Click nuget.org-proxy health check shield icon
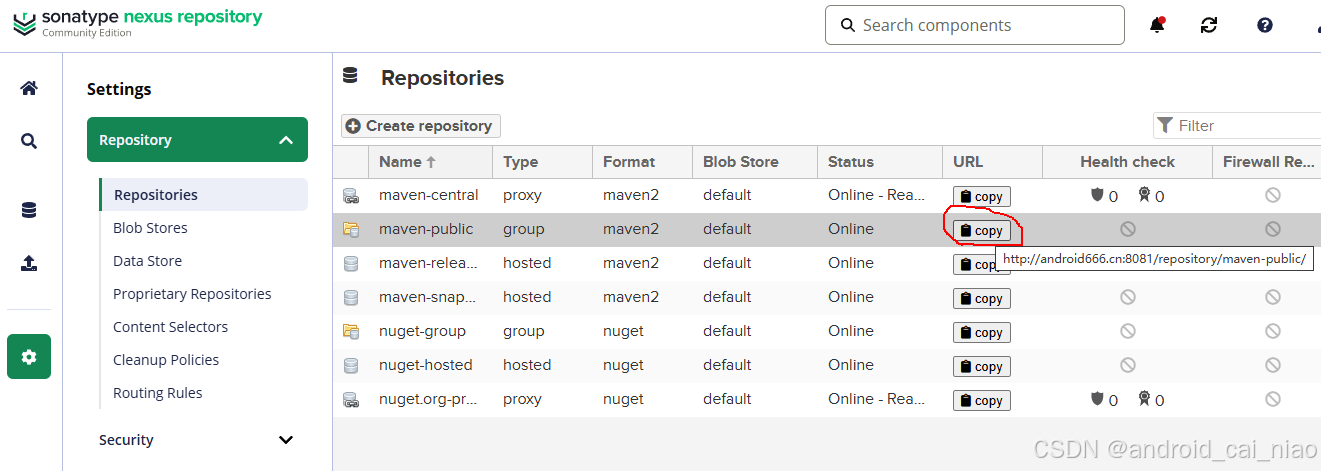The height and width of the screenshot is (471, 1321). point(1097,399)
